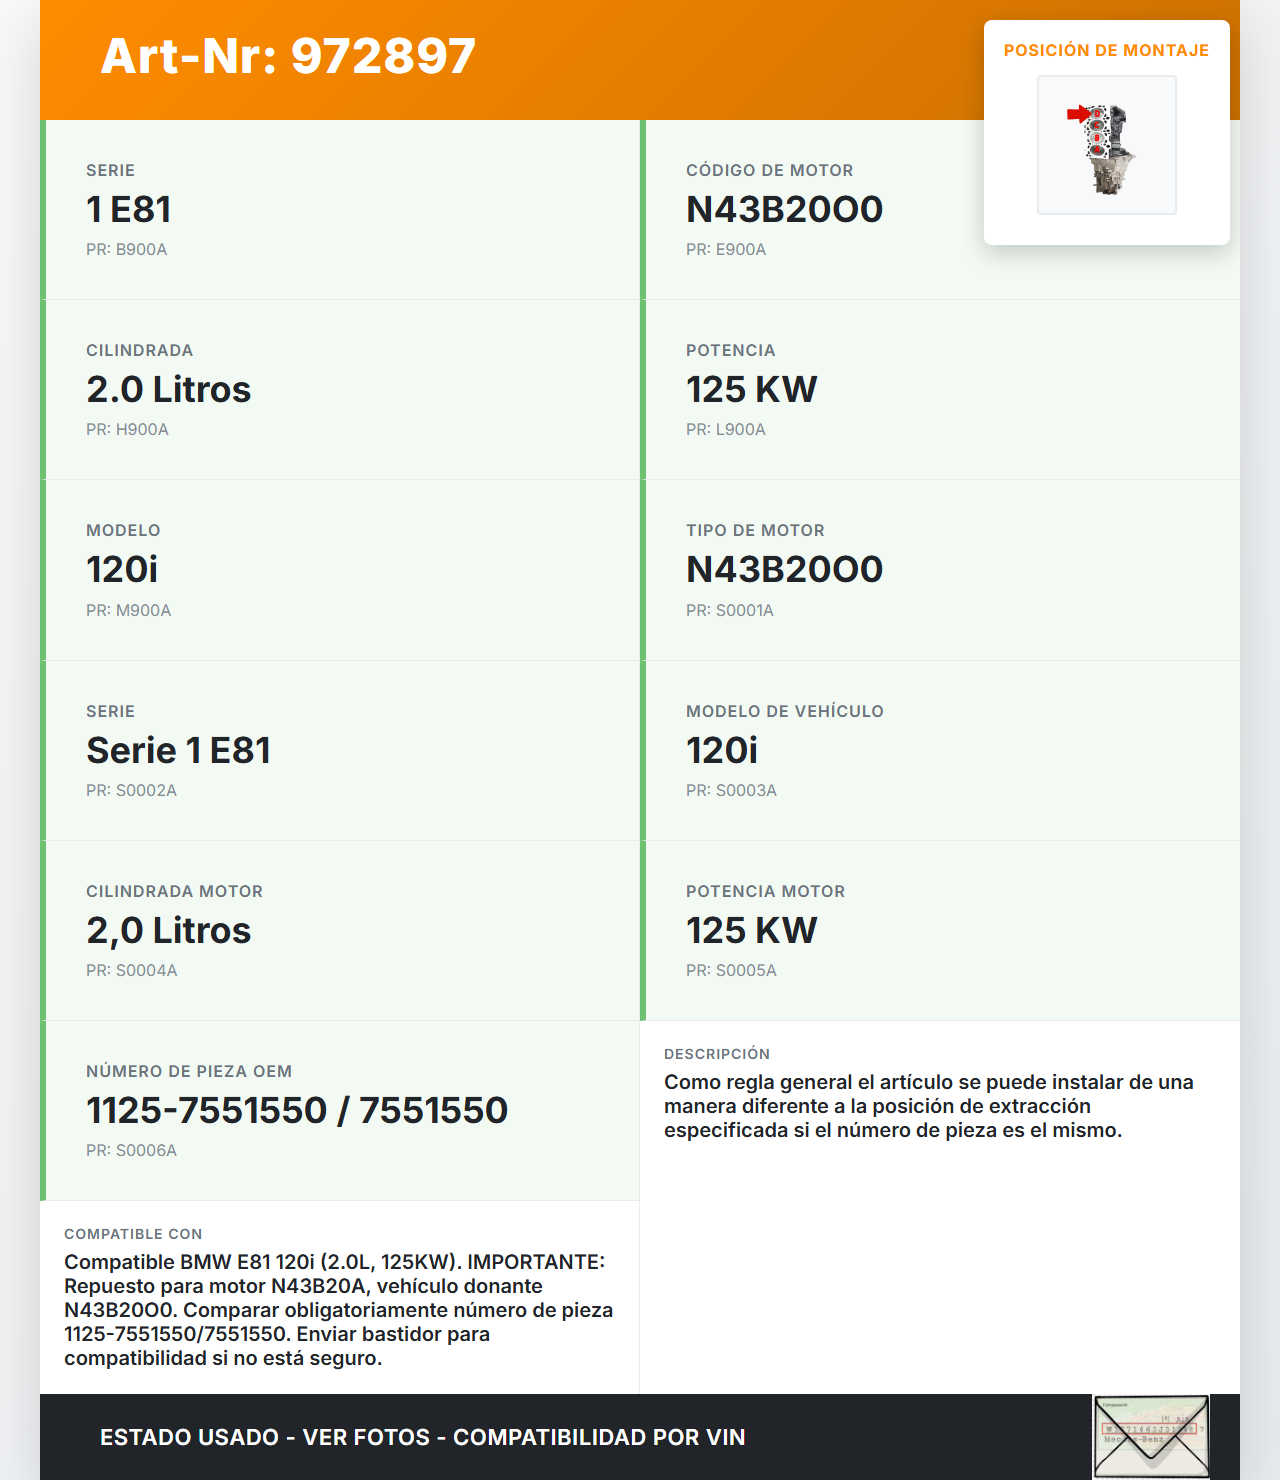
Task: Click the MODELO DE VEHÍCULO 120i value
Action: click(x=721, y=750)
